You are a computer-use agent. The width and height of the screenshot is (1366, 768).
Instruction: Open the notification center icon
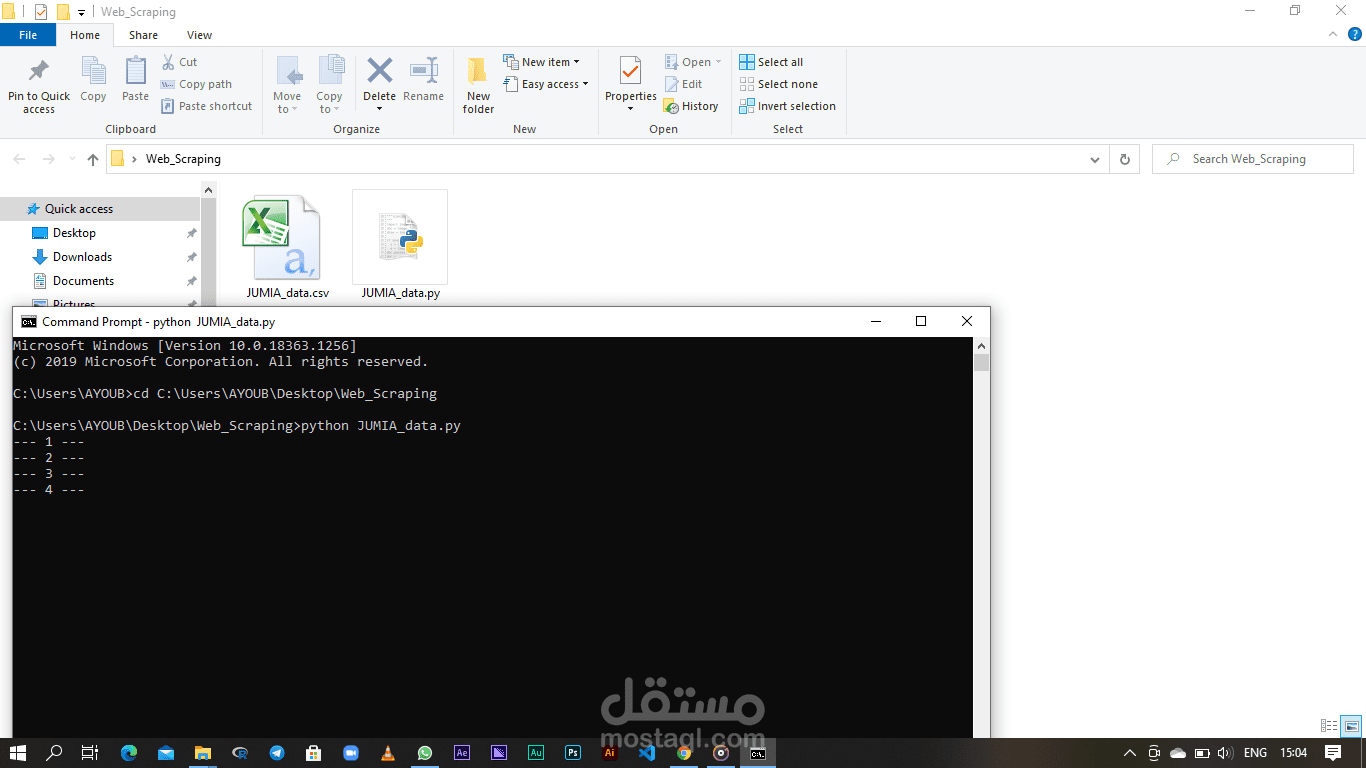(x=1333, y=753)
